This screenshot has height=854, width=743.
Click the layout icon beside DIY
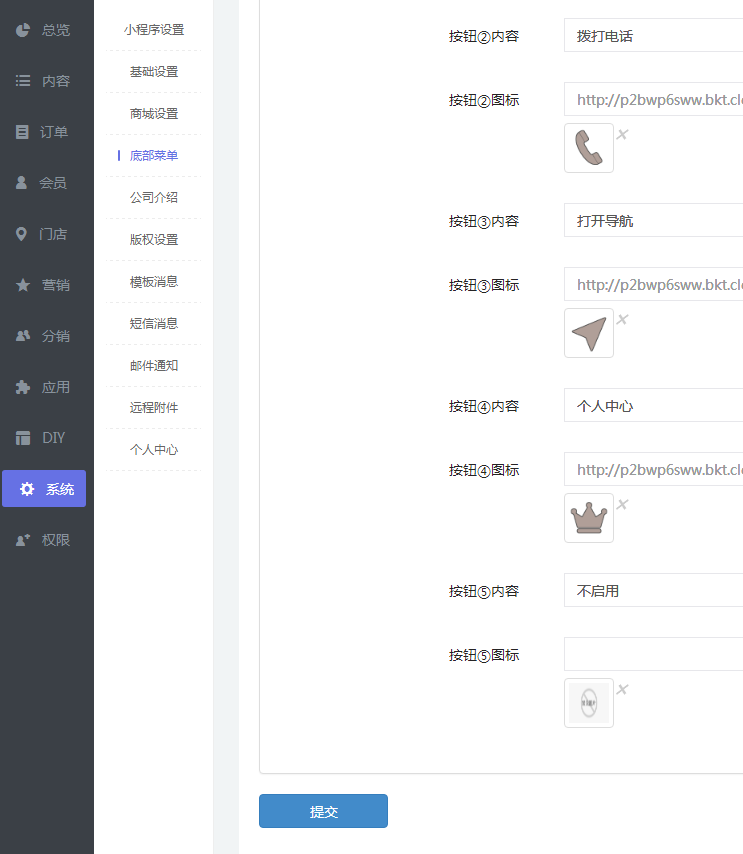[23, 438]
